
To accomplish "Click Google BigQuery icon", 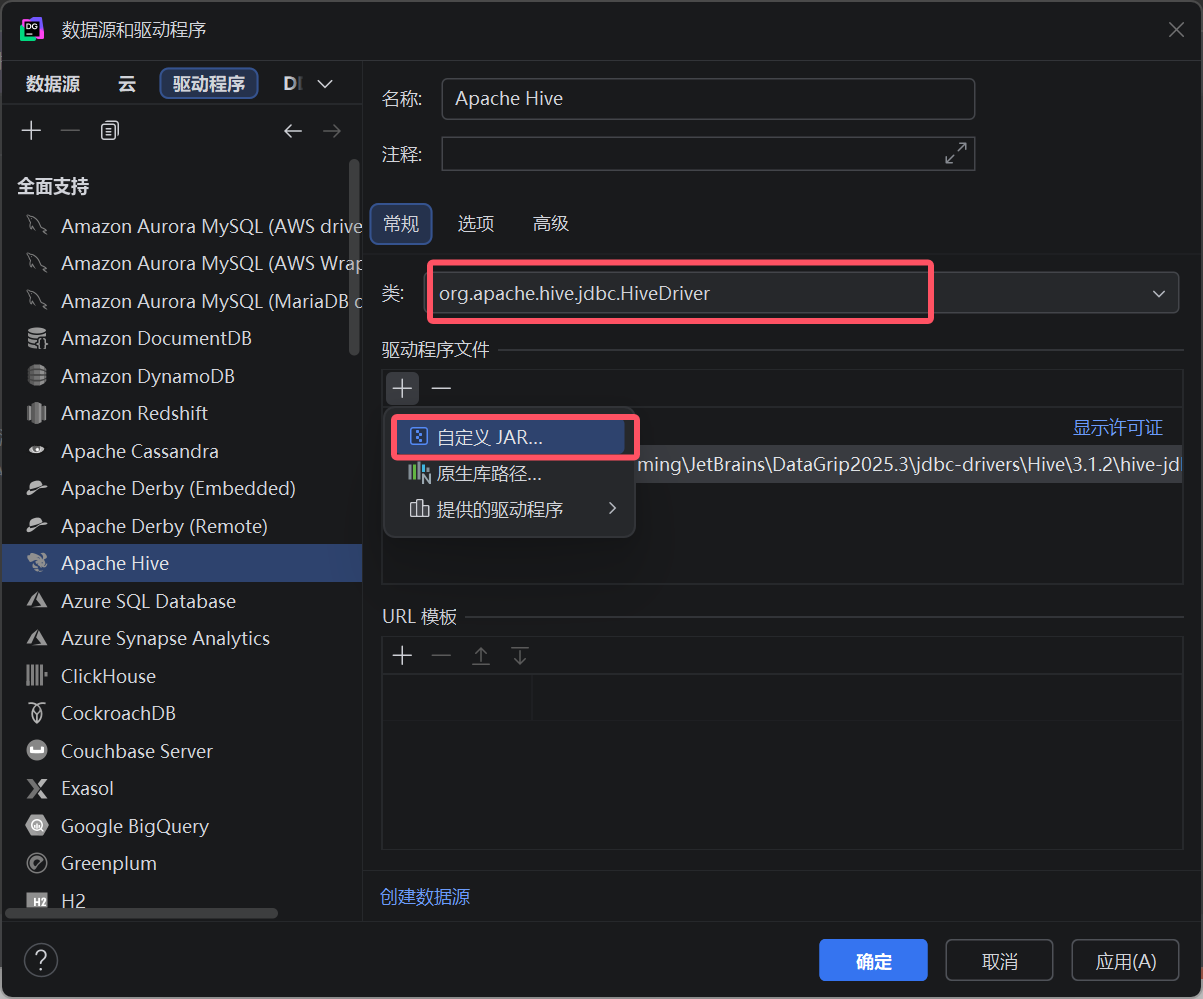I will point(37,826).
